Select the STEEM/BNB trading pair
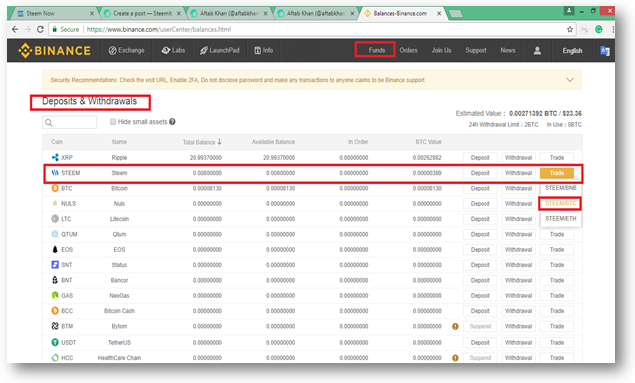The image size is (635, 383). (560, 188)
